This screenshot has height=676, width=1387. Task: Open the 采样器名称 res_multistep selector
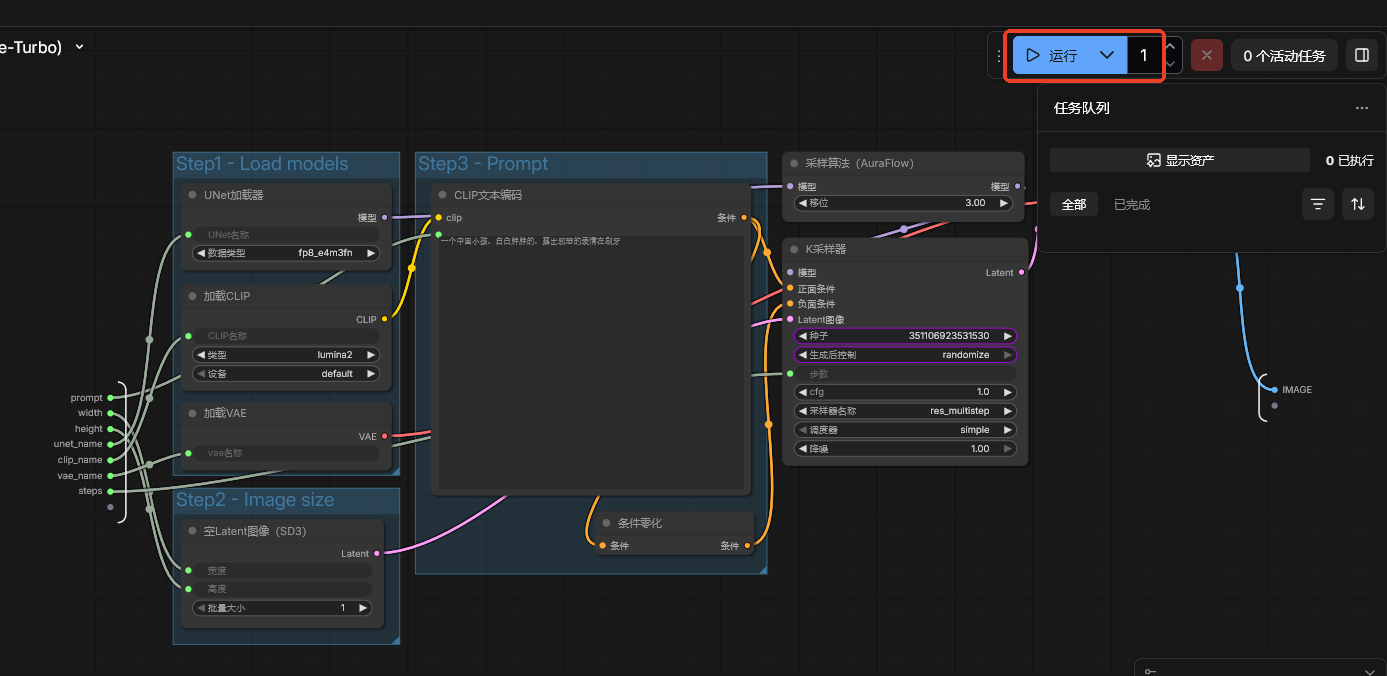pyautogui.click(x=905, y=411)
